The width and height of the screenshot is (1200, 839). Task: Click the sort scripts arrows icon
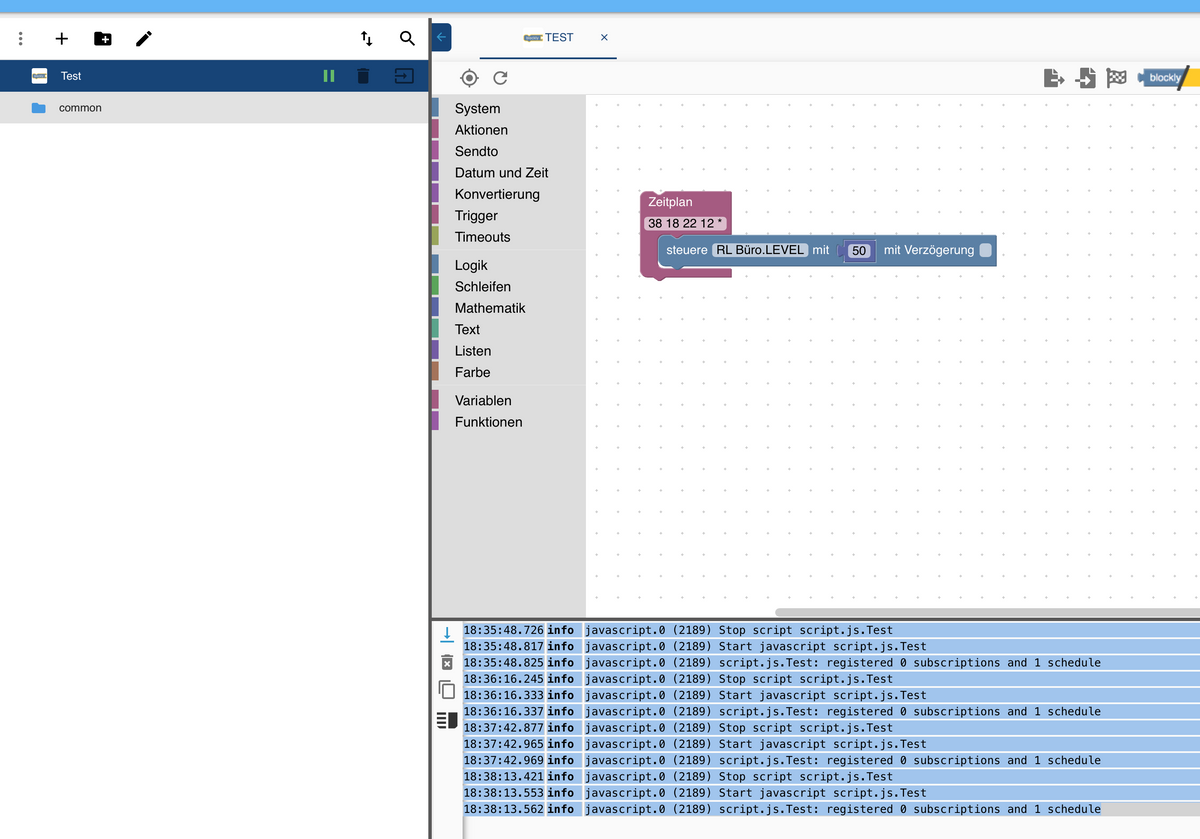367,39
